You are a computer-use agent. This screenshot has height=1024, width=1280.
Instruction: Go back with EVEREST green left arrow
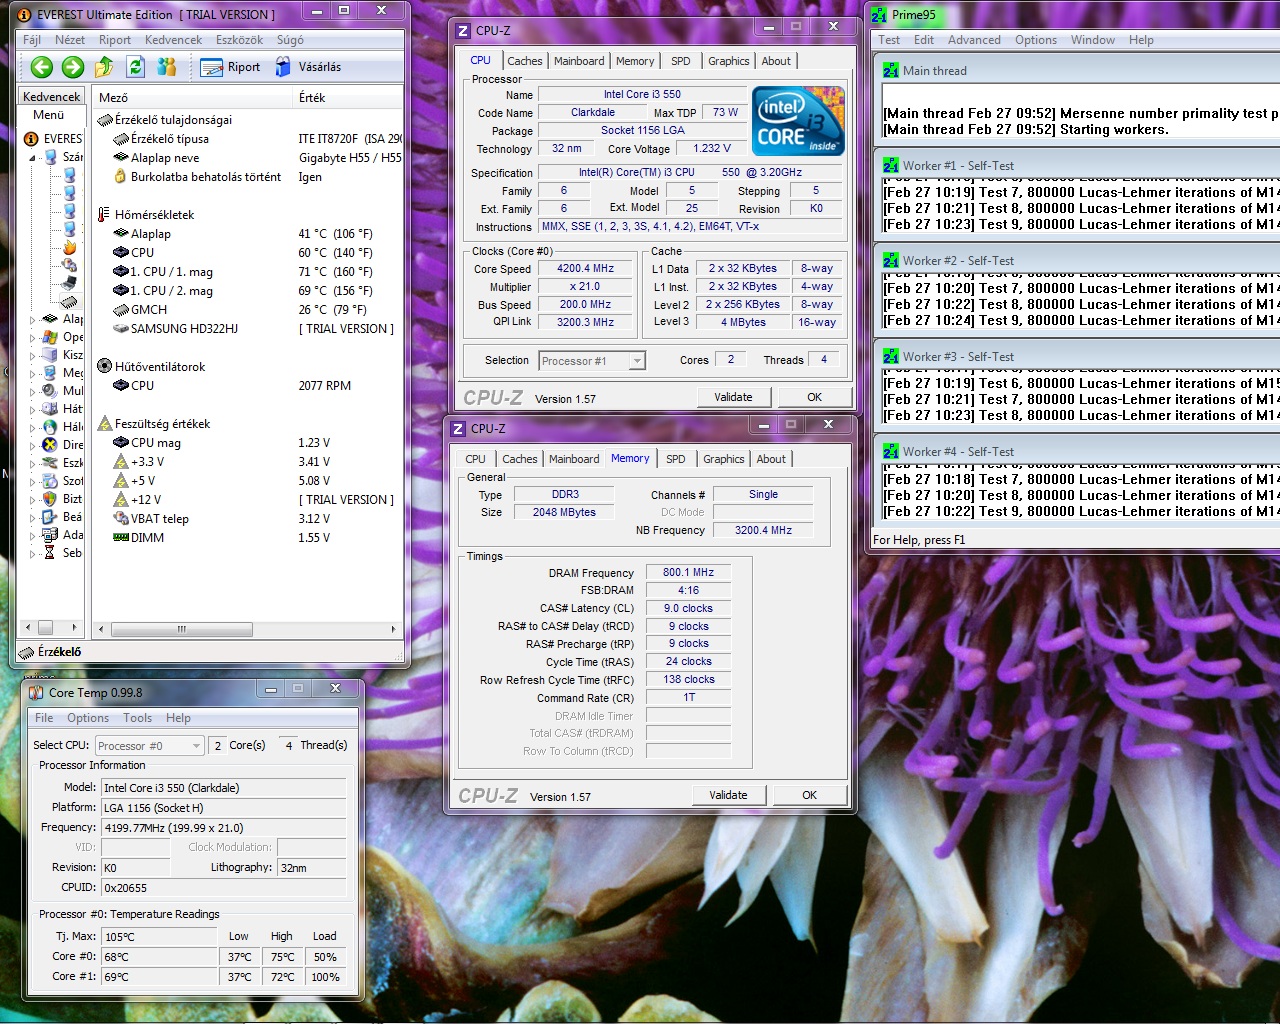[x=41, y=67]
